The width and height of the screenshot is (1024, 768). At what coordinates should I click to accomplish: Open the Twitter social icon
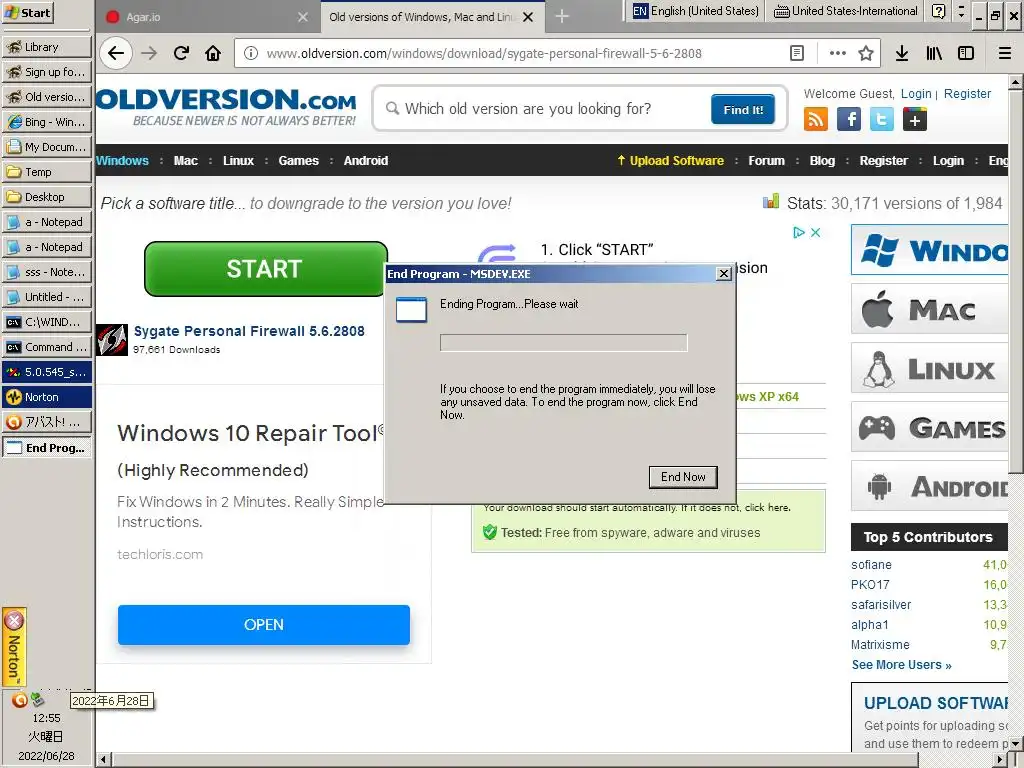coord(882,120)
